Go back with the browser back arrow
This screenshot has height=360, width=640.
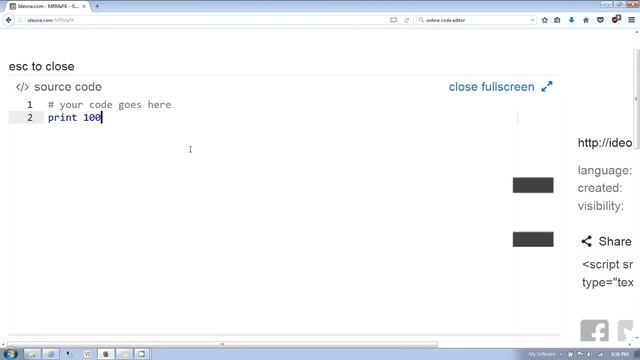coord(9,20)
